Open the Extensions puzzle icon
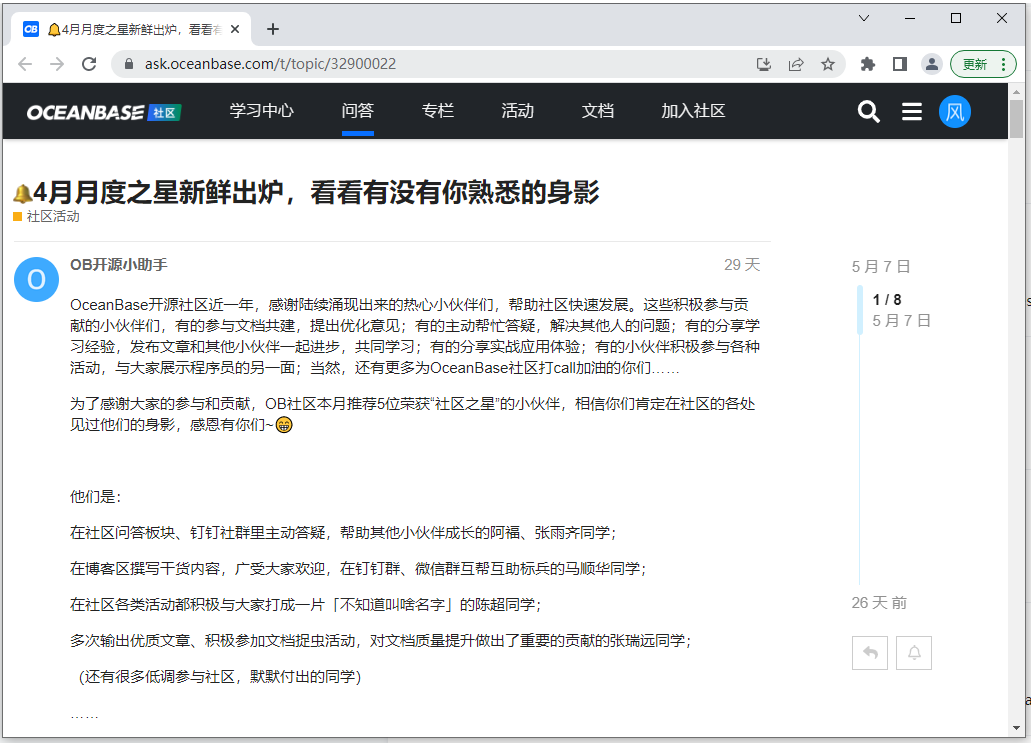The height and width of the screenshot is (743, 1031). [868, 64]
